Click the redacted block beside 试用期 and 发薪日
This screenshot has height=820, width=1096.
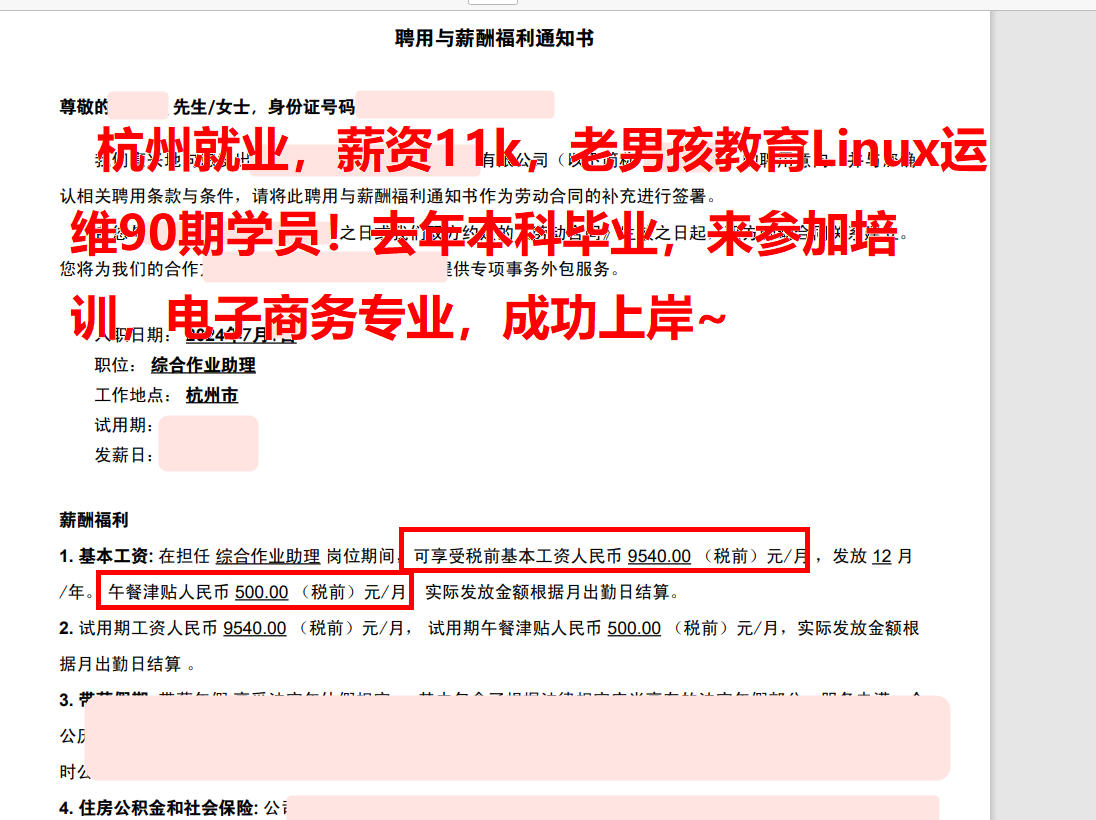point(208,443)
